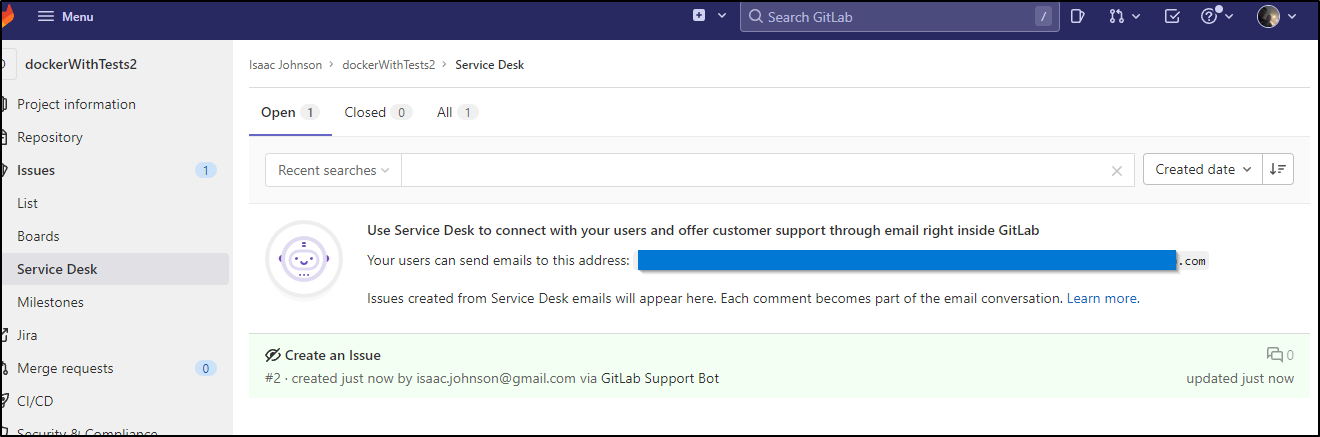
Task: Click into the issue filter search box
Action: pos(750,170)
